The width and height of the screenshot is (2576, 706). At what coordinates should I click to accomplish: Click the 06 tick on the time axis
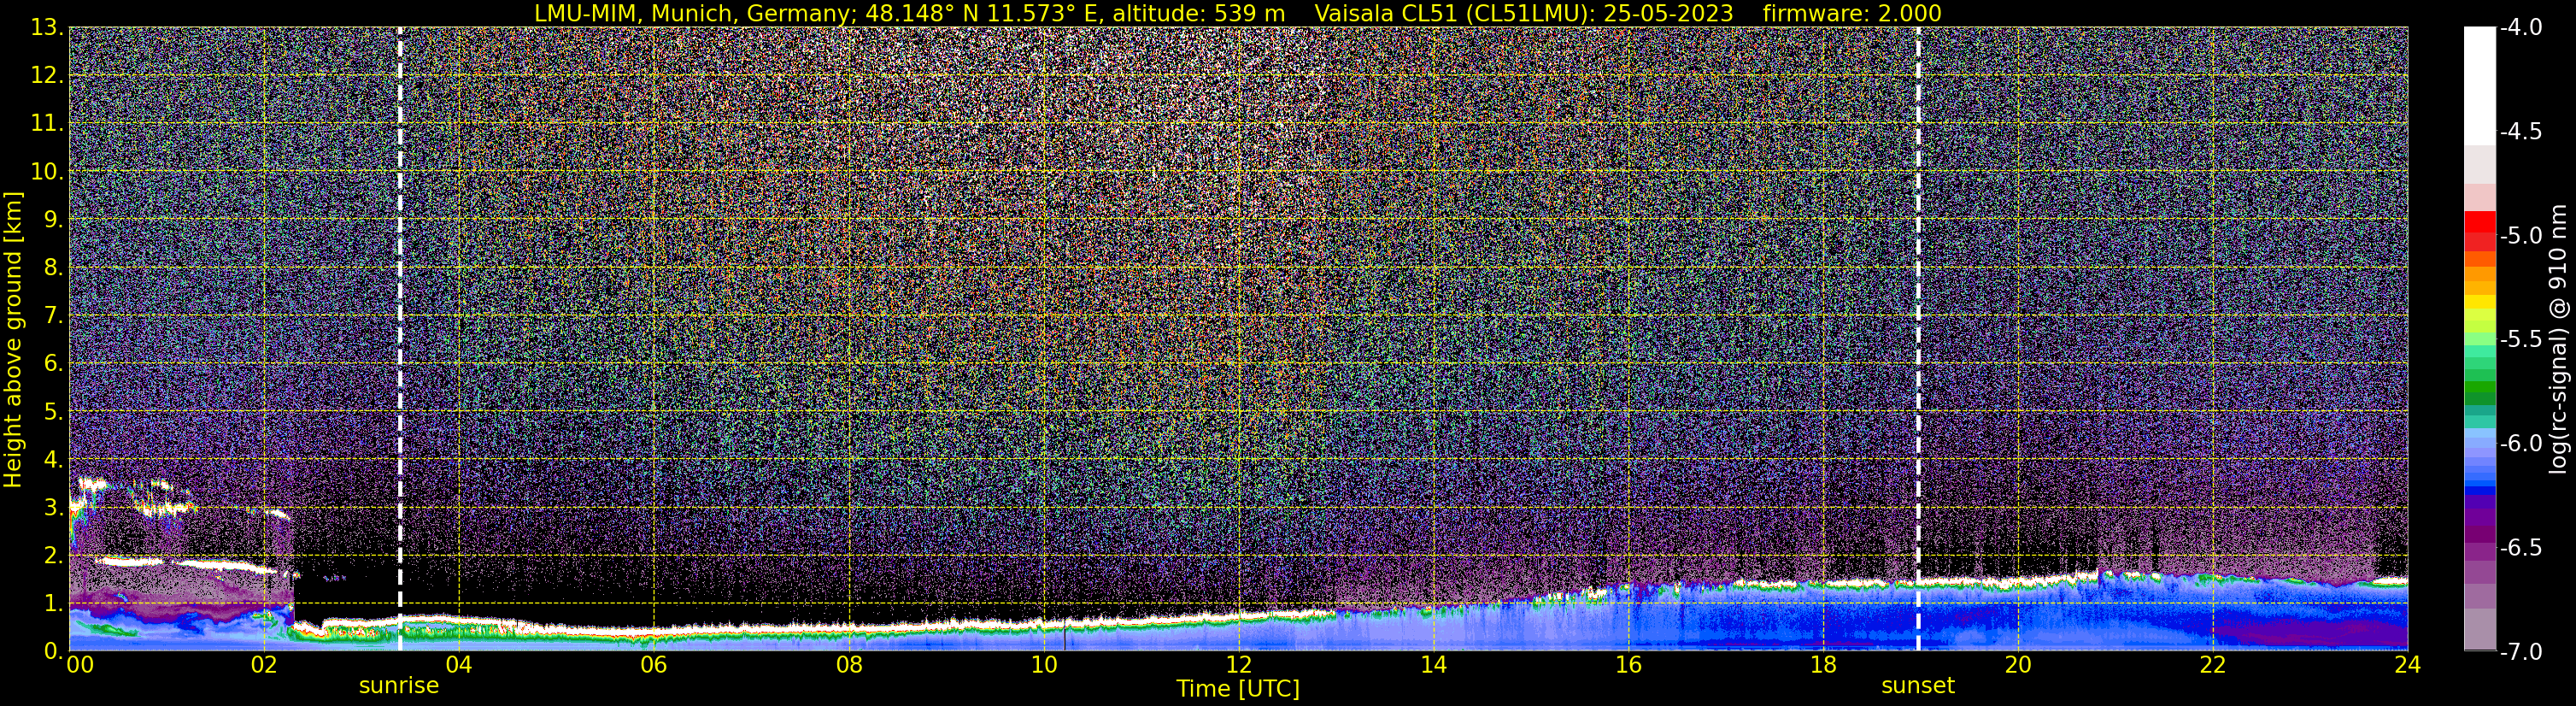[x=654, y=664]
